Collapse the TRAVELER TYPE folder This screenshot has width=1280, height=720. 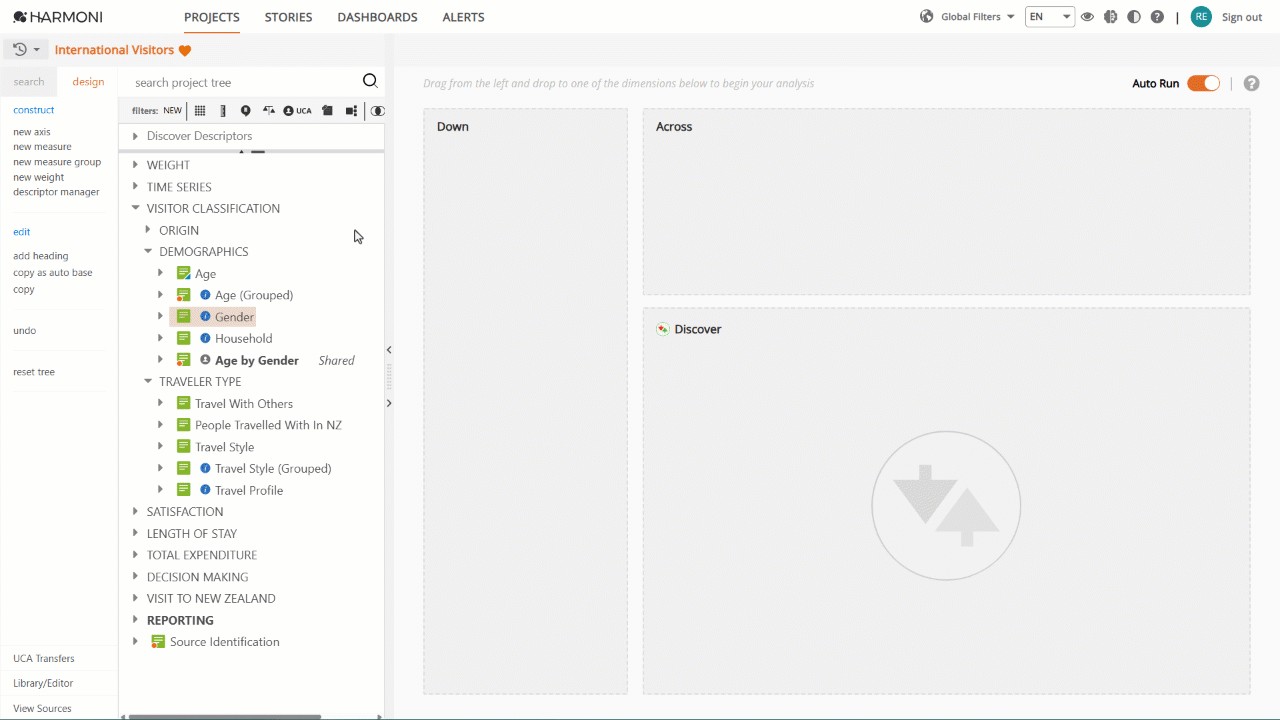click(148, 382)
